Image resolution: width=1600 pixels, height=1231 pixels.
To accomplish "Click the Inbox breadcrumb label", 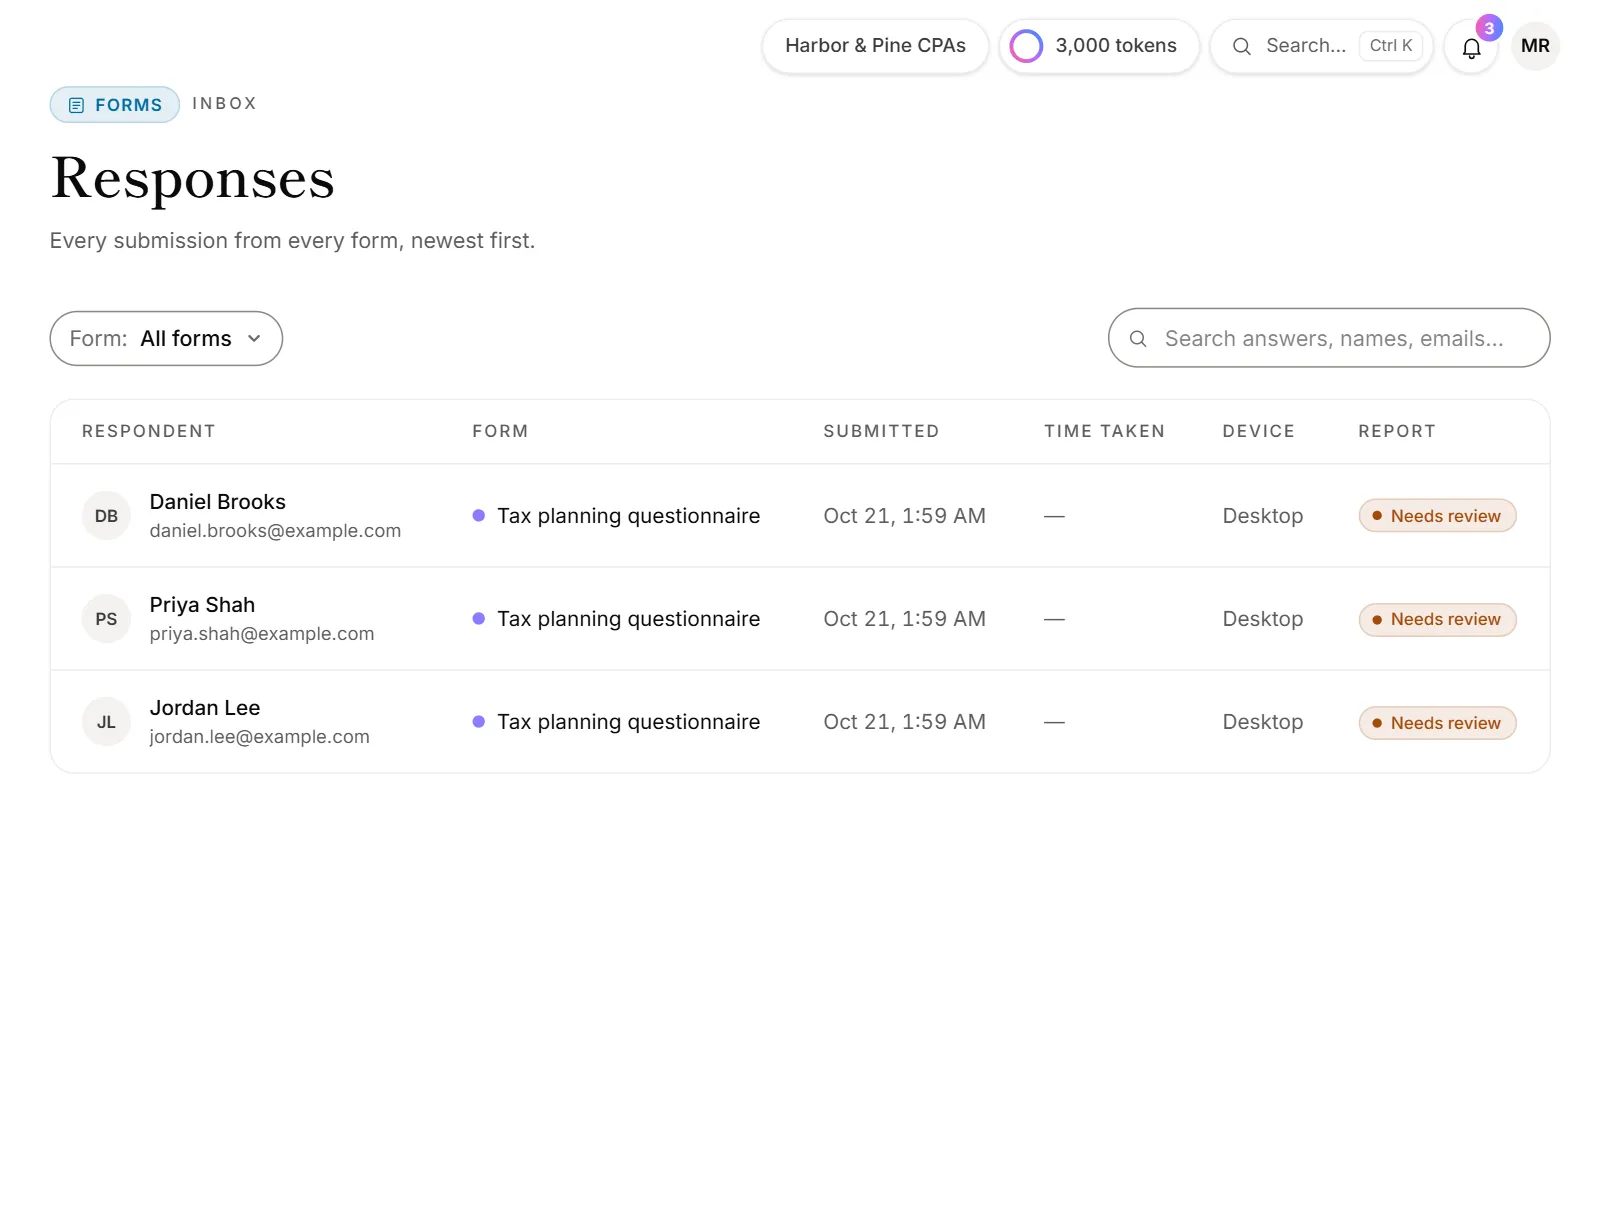I will pyautogui.click(x=224, y=104).
